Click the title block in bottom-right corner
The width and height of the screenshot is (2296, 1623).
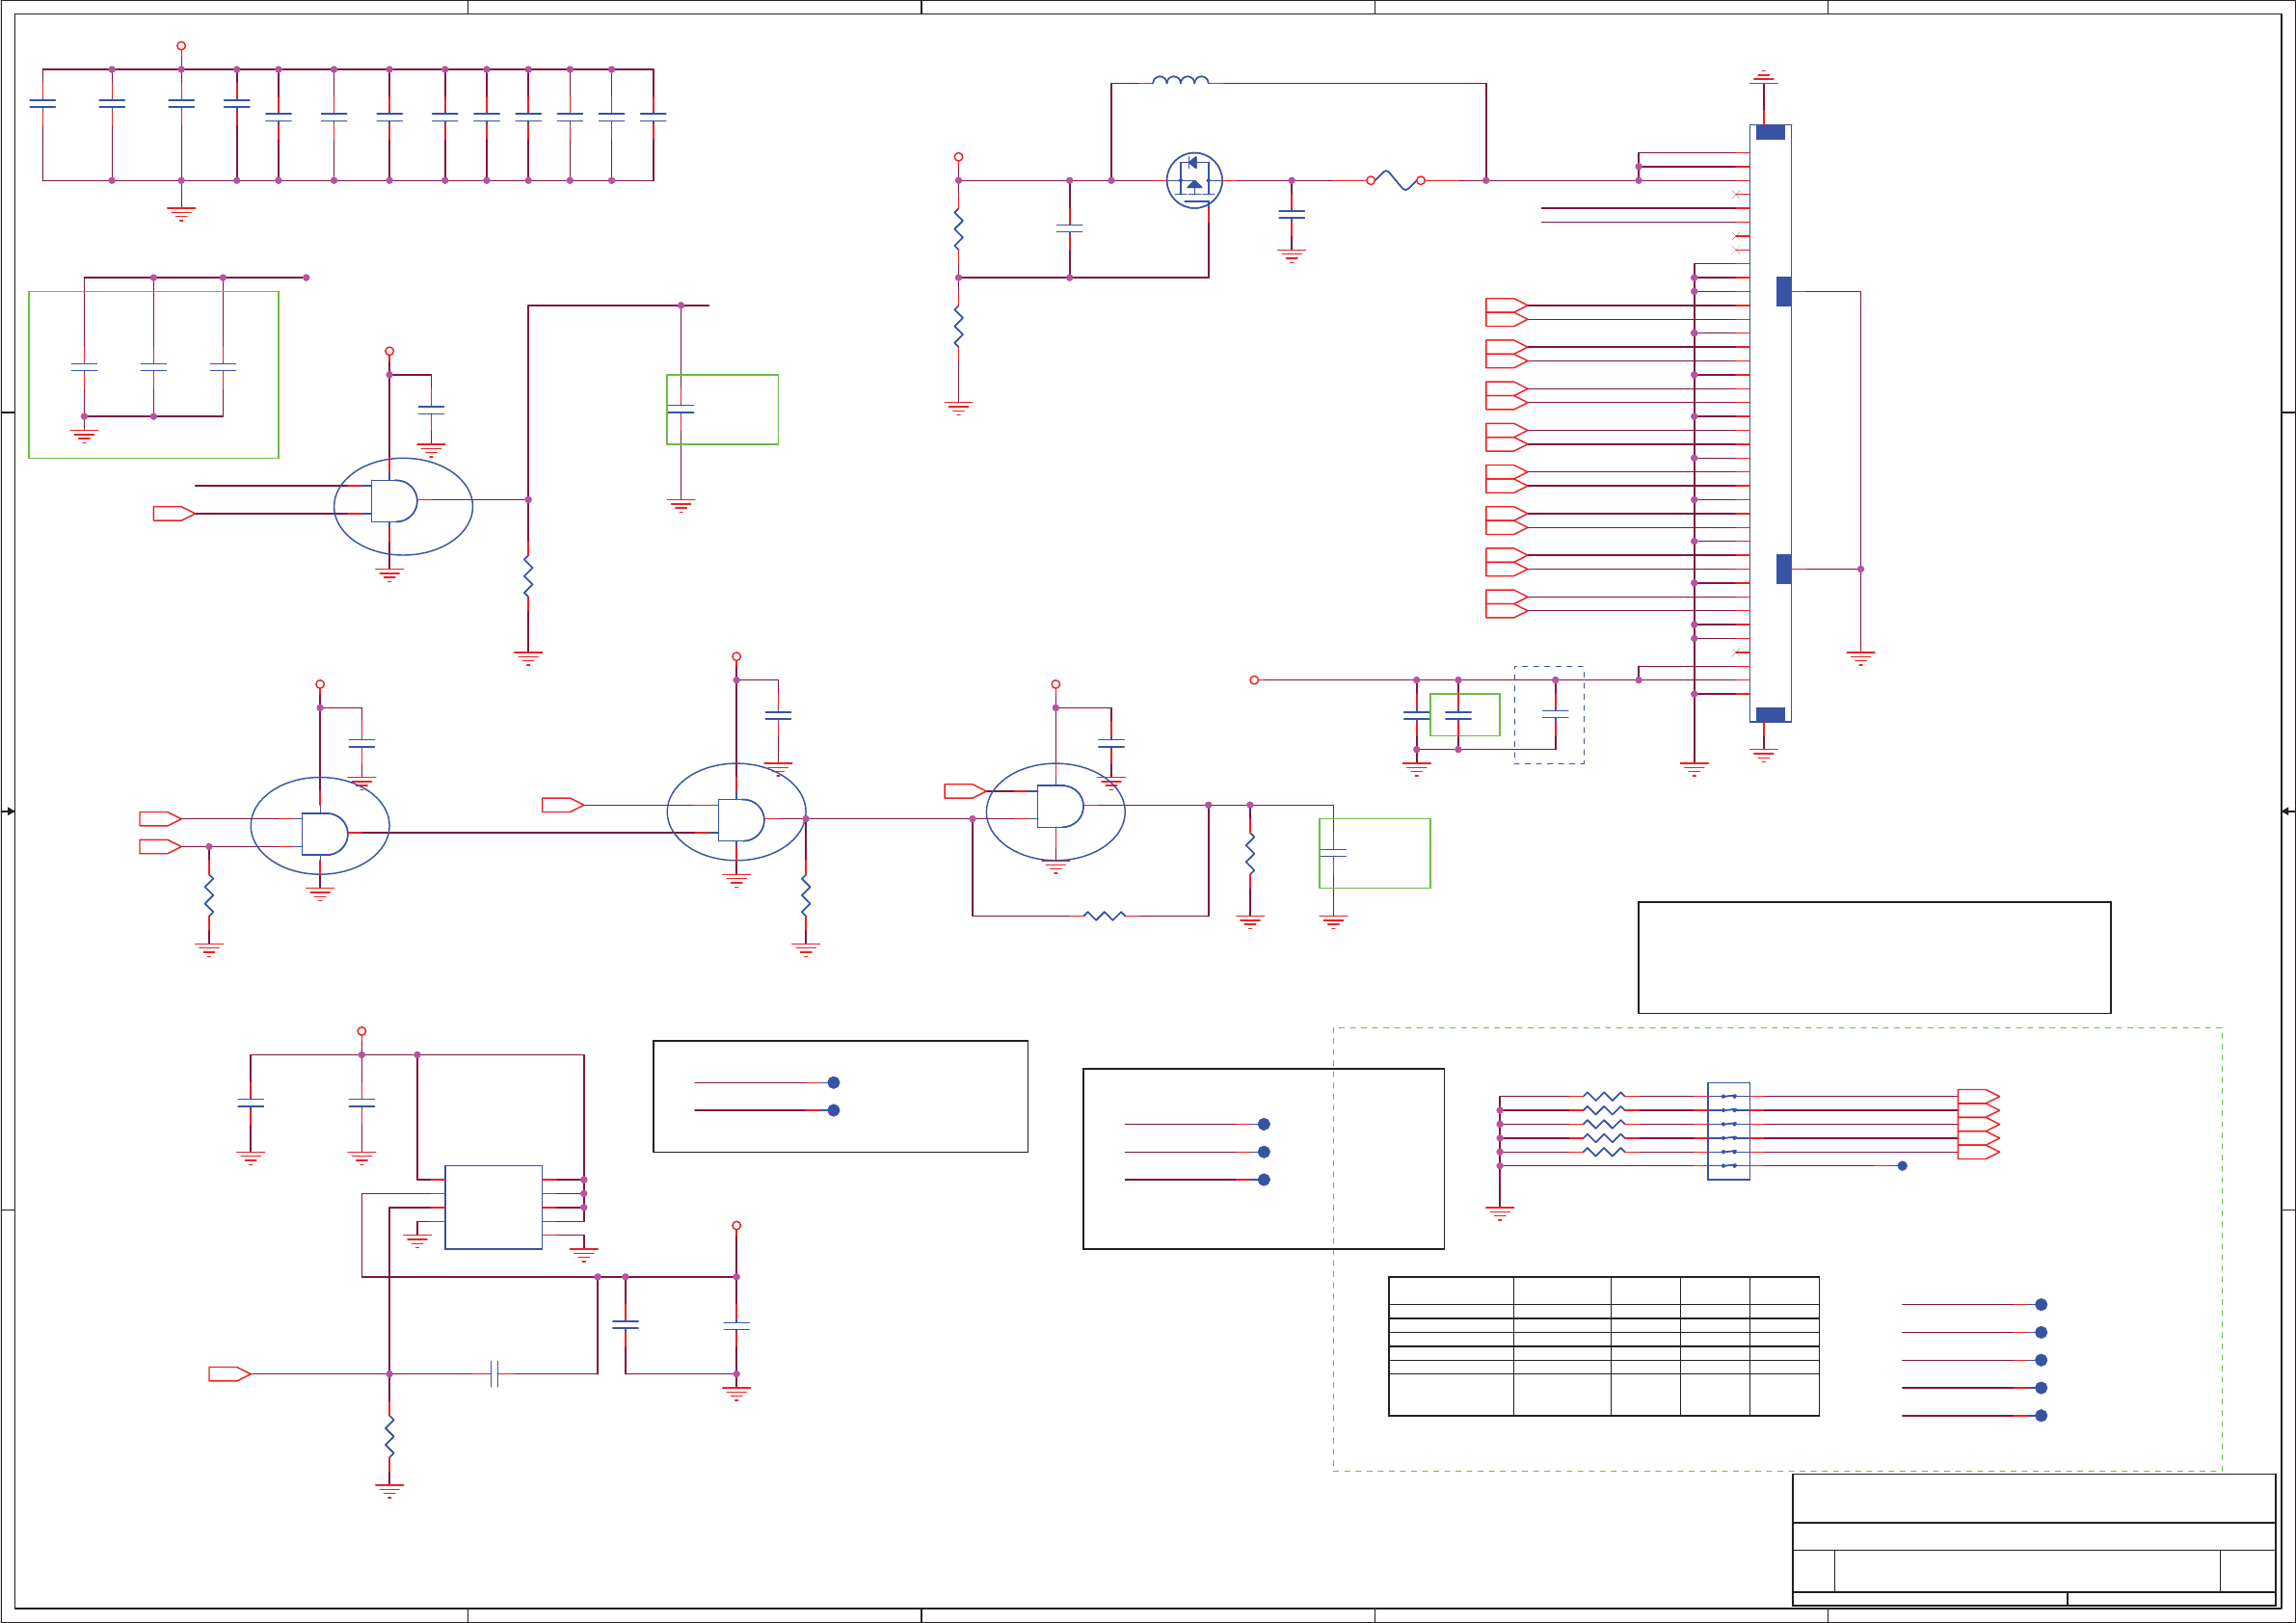(x=2033, y=1539)
